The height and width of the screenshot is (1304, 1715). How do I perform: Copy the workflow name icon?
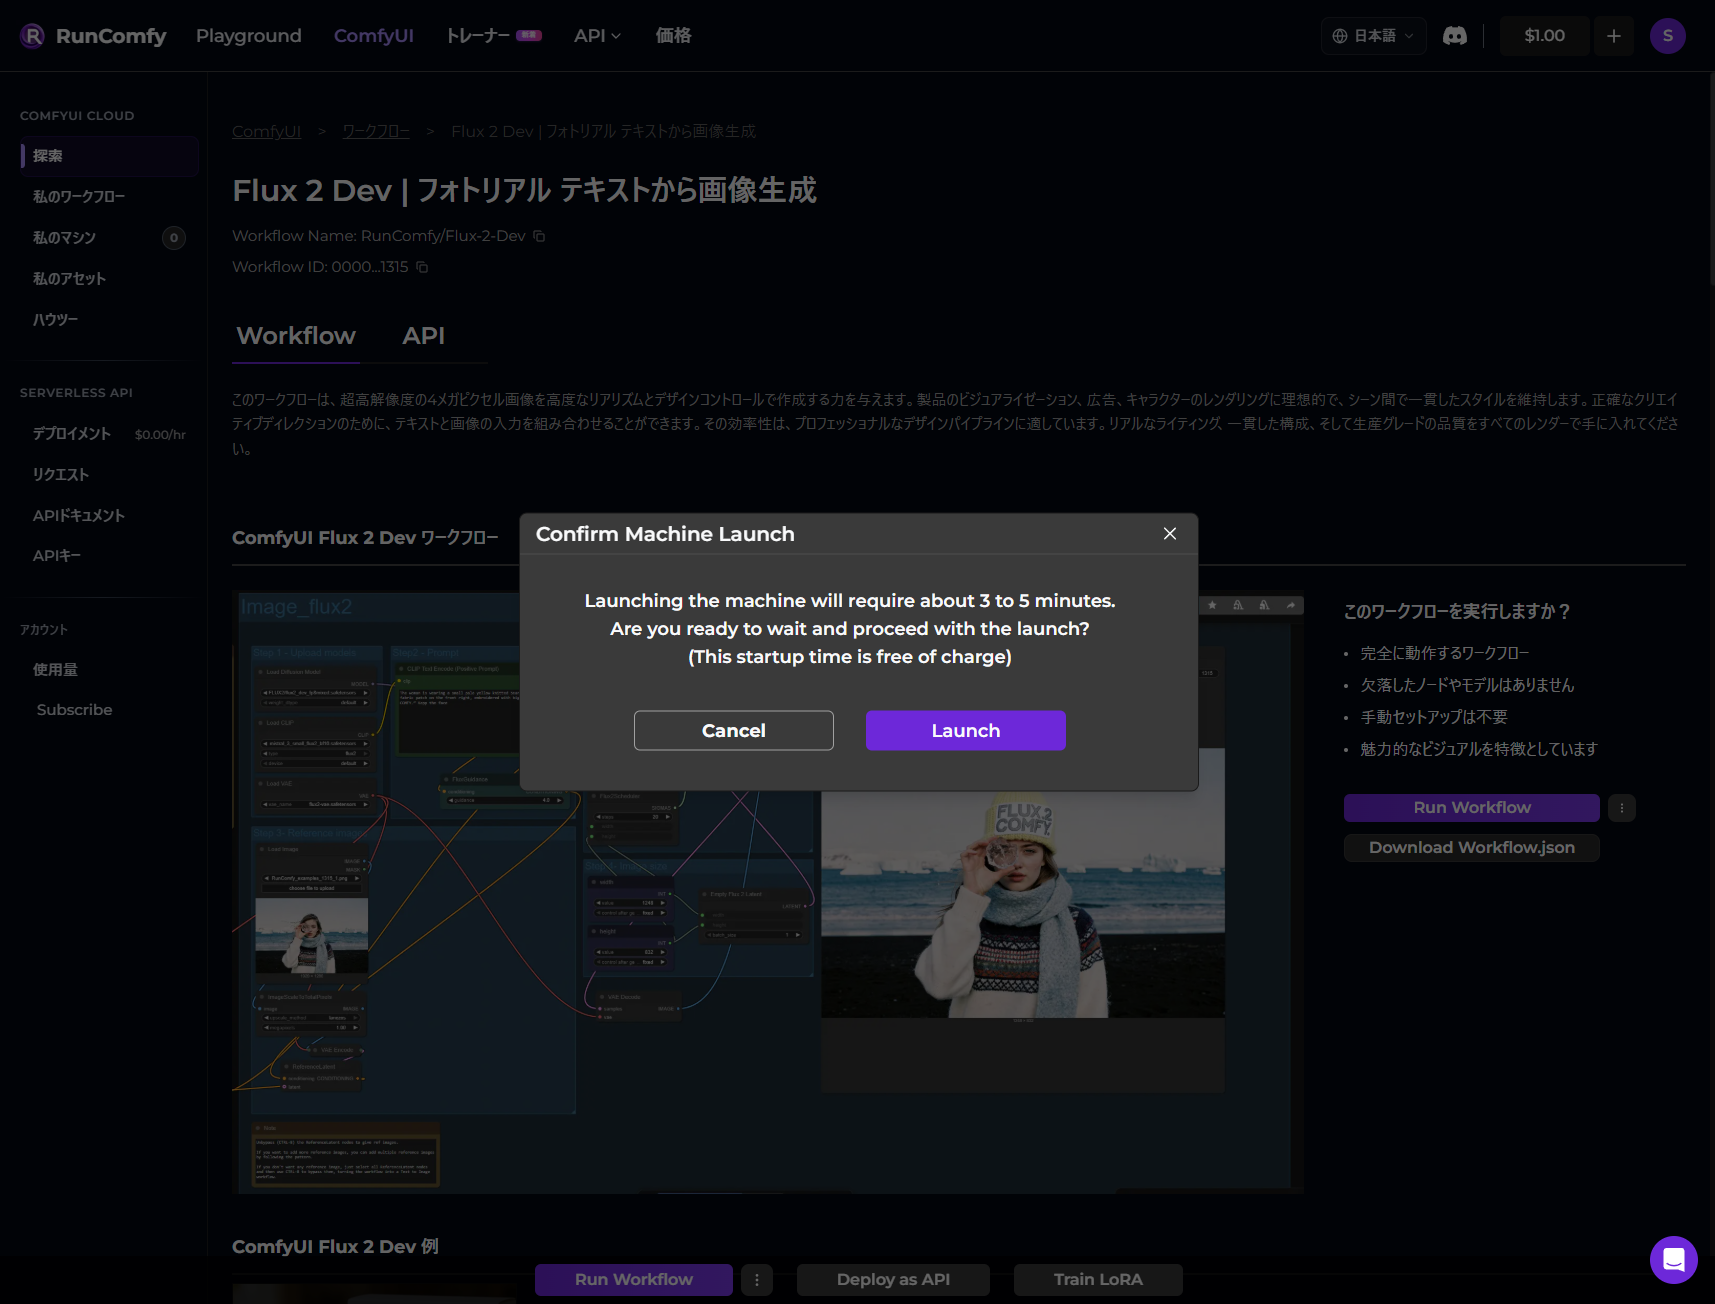point(539,236)
